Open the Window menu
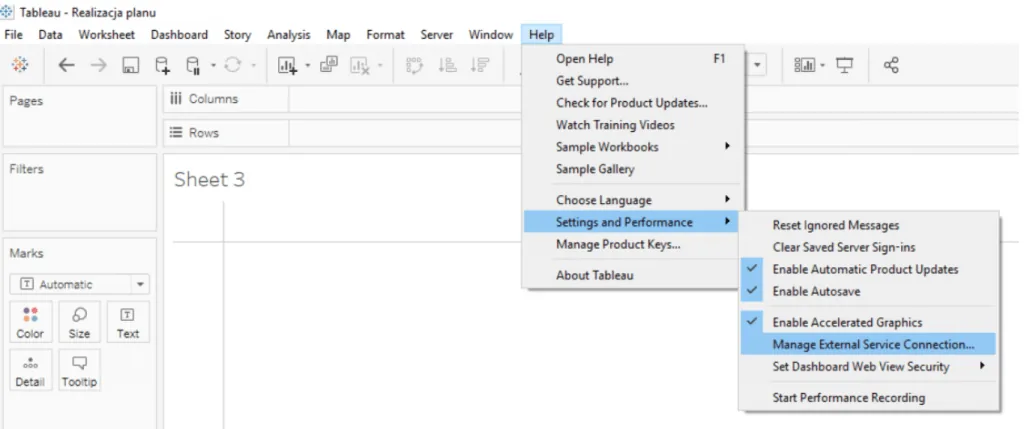This screenshot has width=1024, height=429. (490, 35)
